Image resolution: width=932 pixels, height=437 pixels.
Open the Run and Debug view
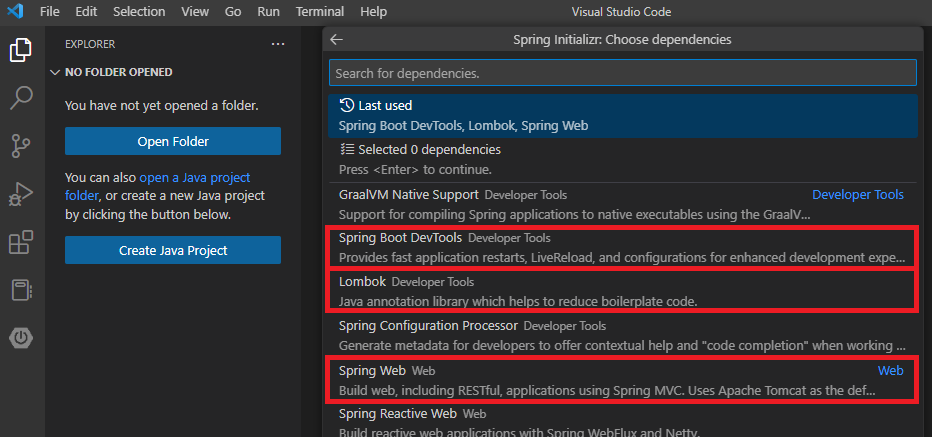point(21,194)
